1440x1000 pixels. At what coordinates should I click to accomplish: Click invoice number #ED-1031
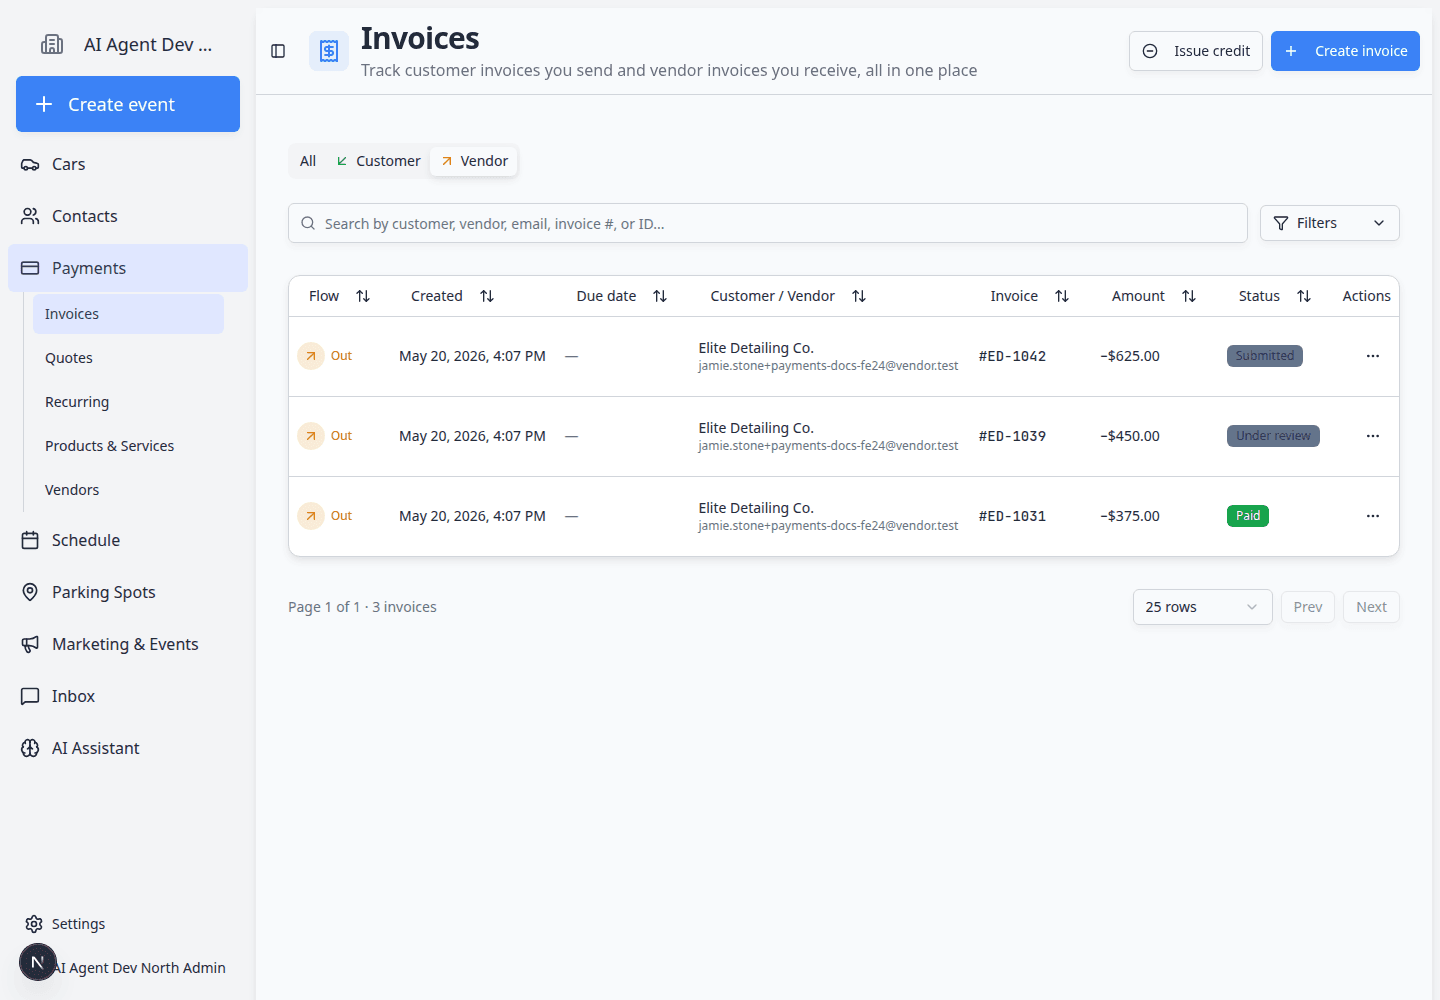coord(1012,516)
